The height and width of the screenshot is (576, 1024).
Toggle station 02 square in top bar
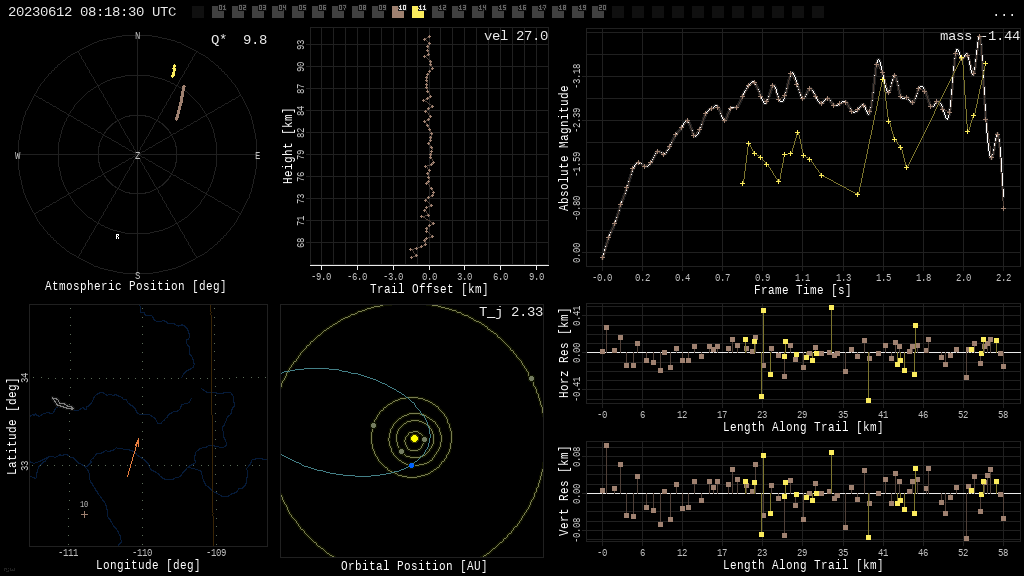(x=238, y=12)
